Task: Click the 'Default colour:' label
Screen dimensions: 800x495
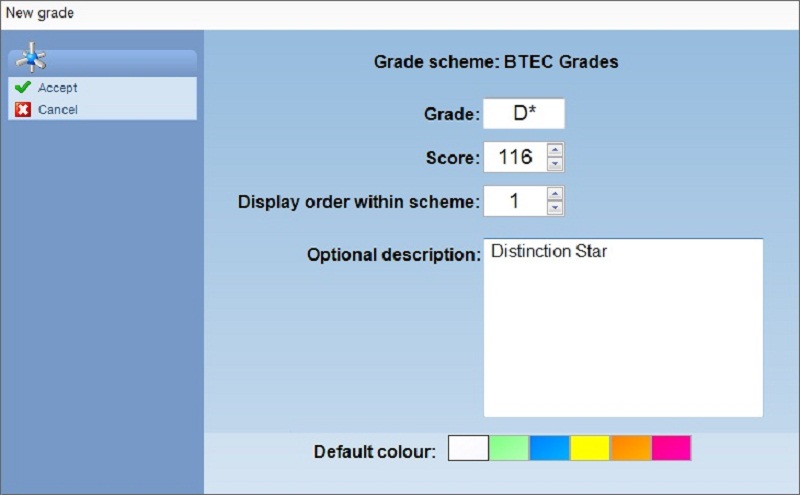Action: point(374,452)
